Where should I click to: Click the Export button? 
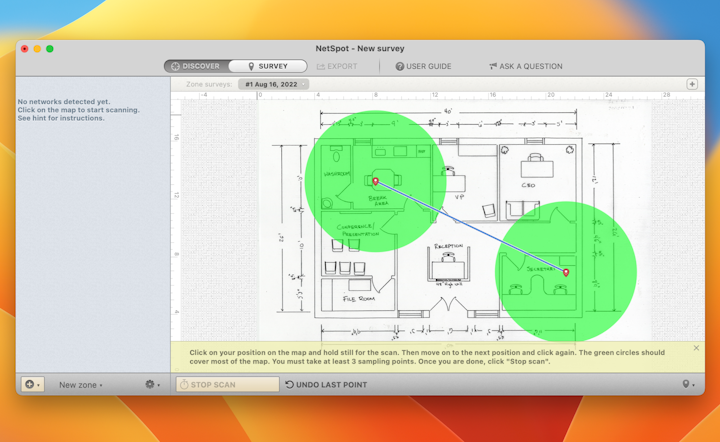click(x=337, y=67)
